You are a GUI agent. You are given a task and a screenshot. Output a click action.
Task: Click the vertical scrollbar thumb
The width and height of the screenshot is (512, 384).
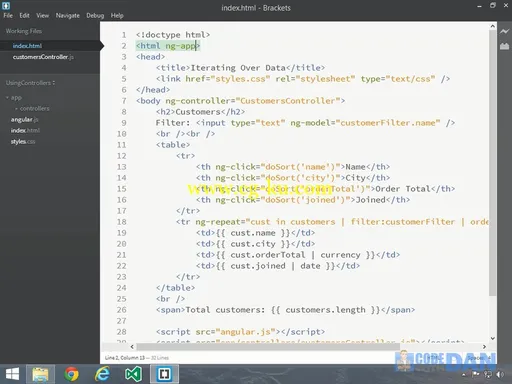point(493,163)
